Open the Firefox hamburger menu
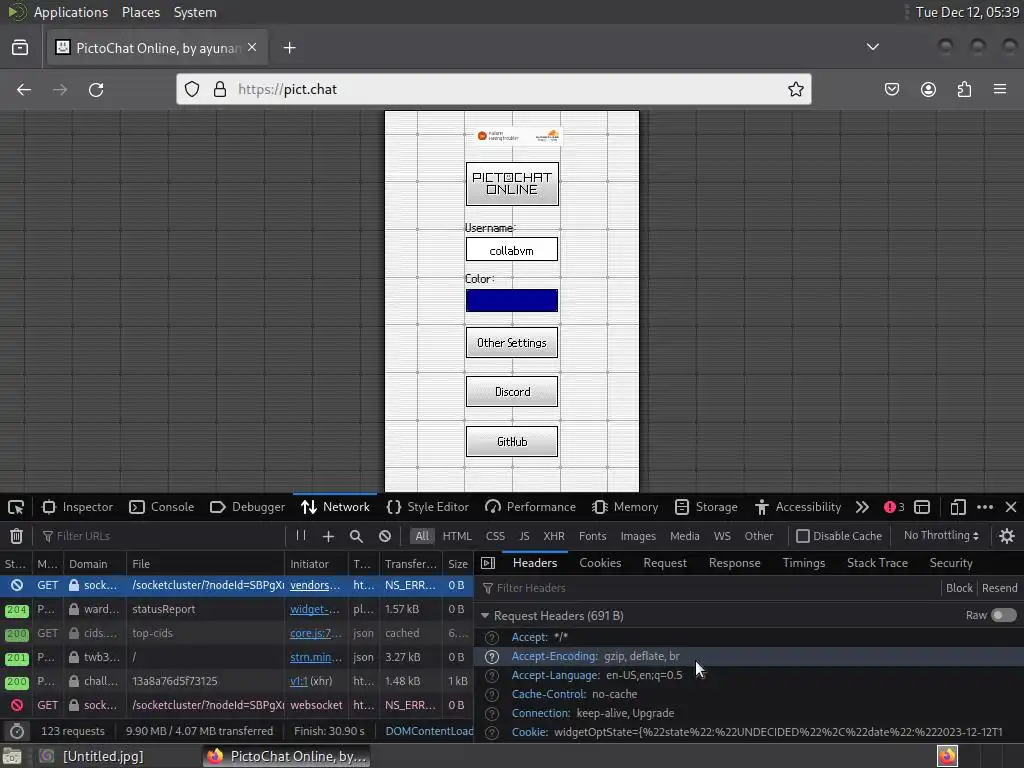Viewport: 1024px width, 768px height. [1000, 89]
